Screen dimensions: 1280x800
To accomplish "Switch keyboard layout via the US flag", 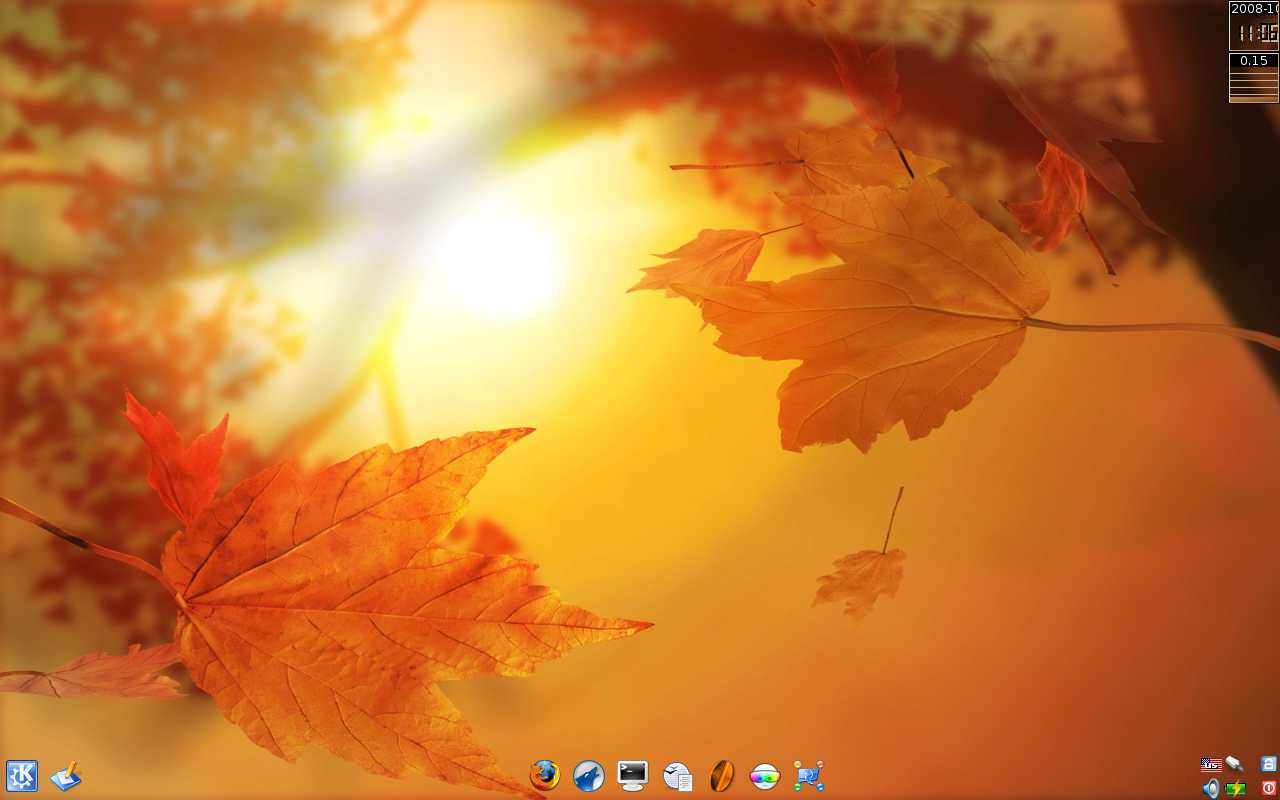I will (x=1211, y=765).
